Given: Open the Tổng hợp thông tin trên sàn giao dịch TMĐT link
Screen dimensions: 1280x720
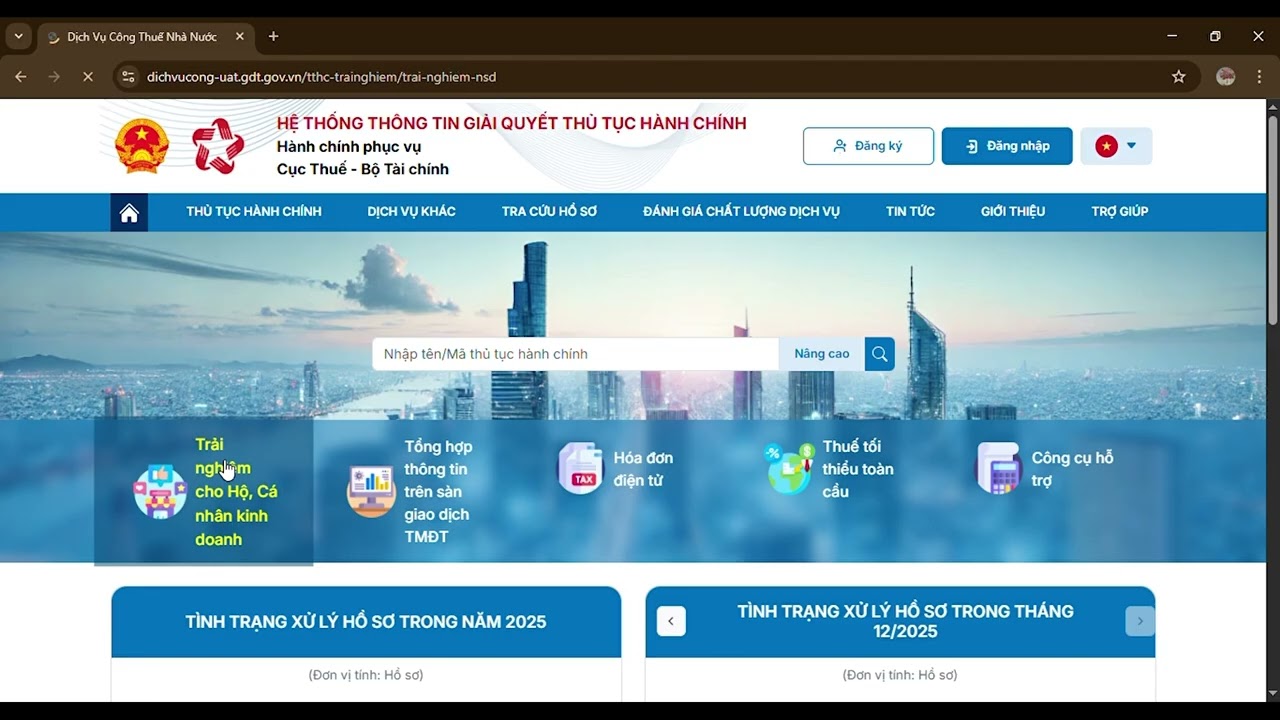Looking at the screenshot, I should [x=438, y=492].
